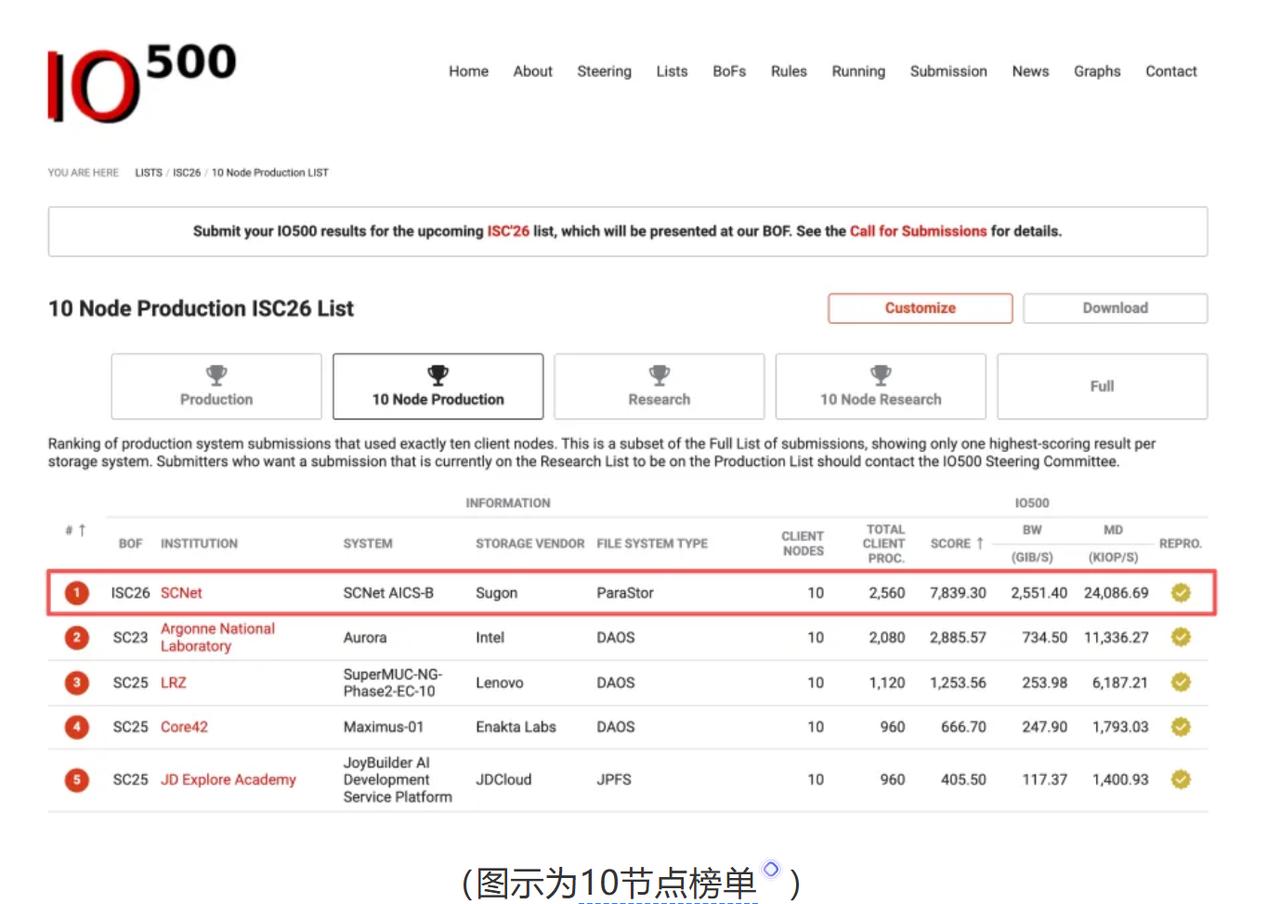Switch to the Research list tab
The image size is (1280, 904).
click(x=659, y=386)
